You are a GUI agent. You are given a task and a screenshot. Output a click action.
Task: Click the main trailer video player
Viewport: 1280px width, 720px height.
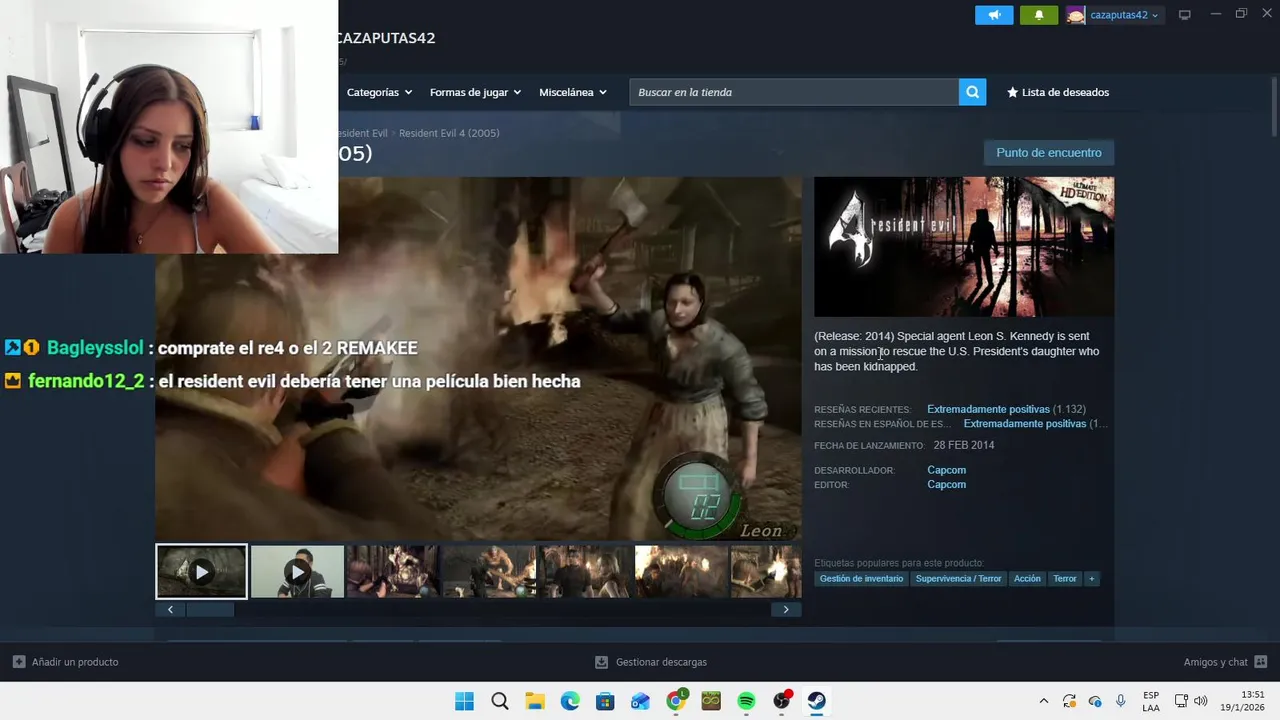click(478, 359)
